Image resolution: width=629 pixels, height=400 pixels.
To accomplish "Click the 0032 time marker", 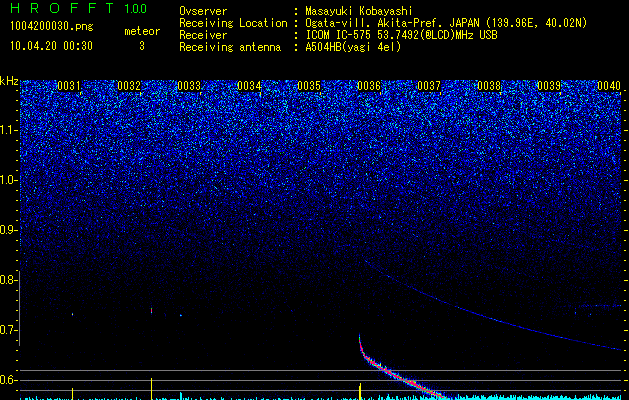I will coord(129,86).
